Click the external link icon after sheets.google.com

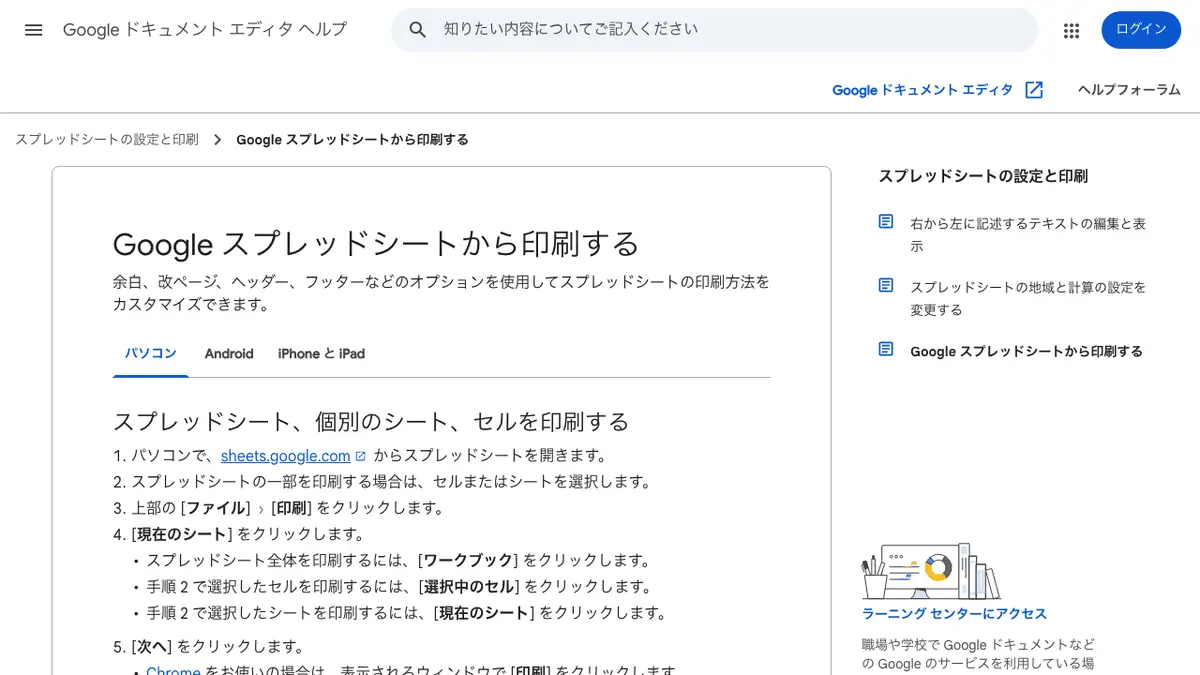click(361, 456)
